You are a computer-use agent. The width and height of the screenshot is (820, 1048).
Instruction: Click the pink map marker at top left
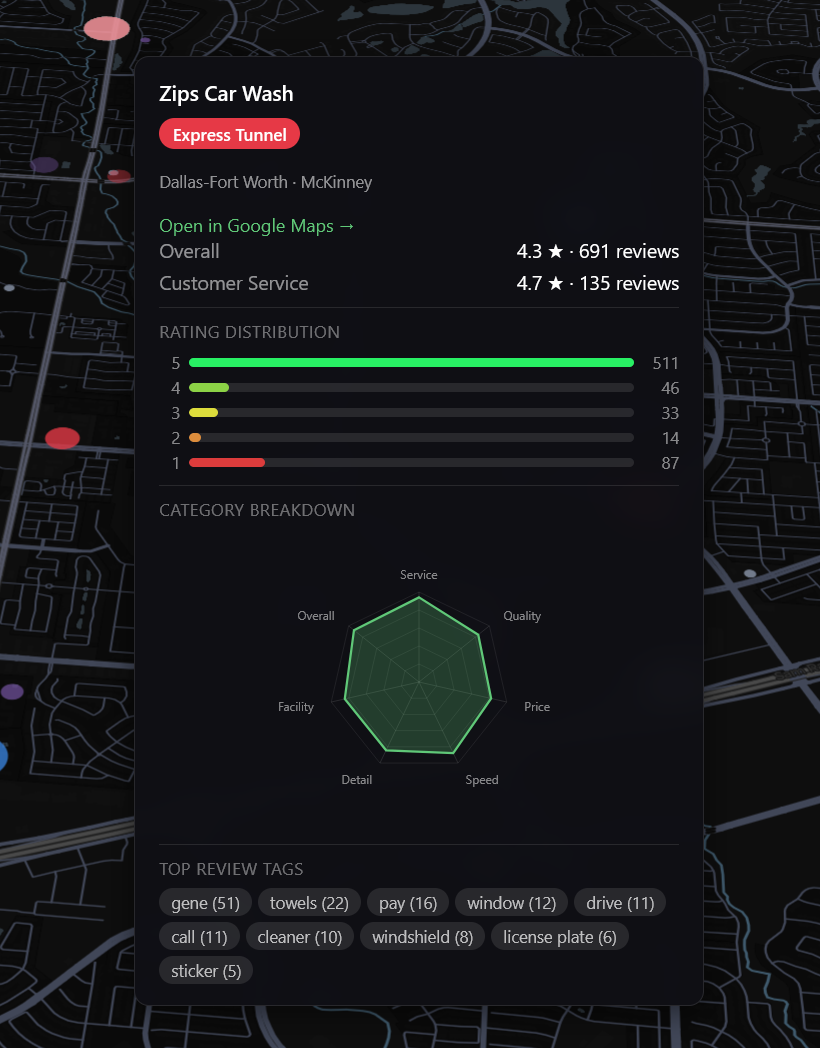106,28
